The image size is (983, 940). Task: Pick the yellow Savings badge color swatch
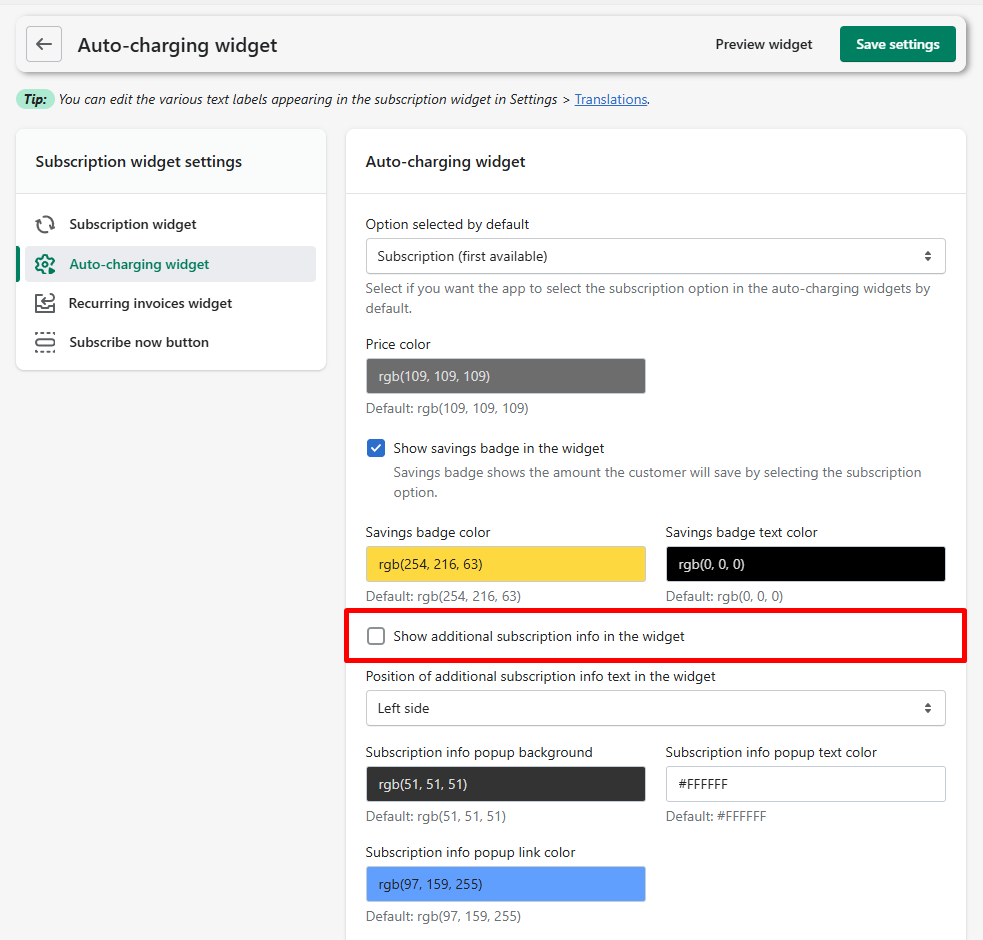[505, 564]
